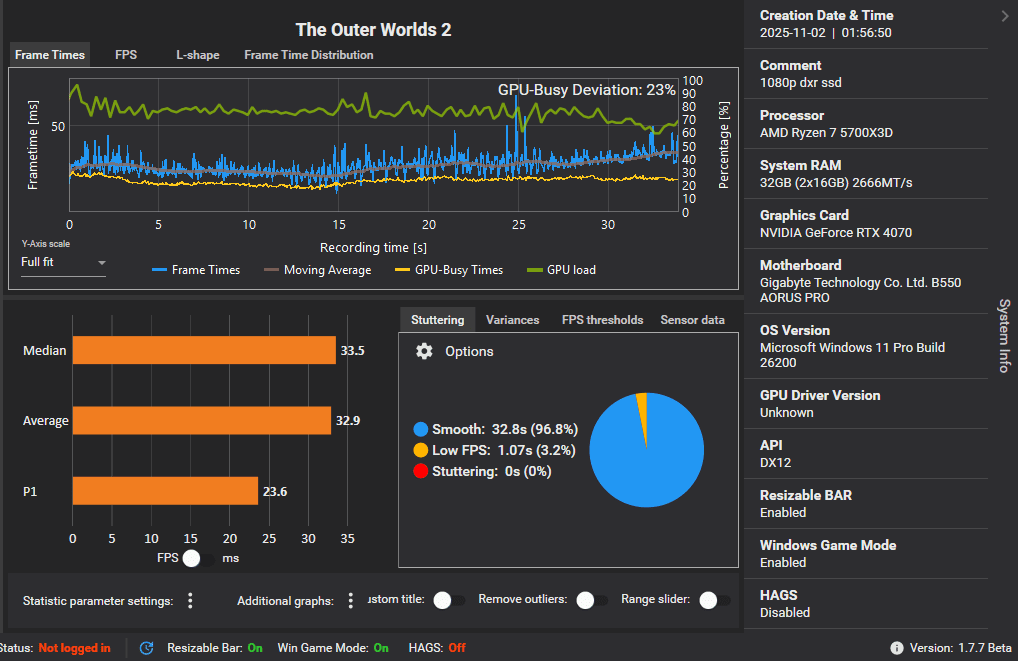Click the vertical System Info label

pyautogui.click(x=1004, y=336)
